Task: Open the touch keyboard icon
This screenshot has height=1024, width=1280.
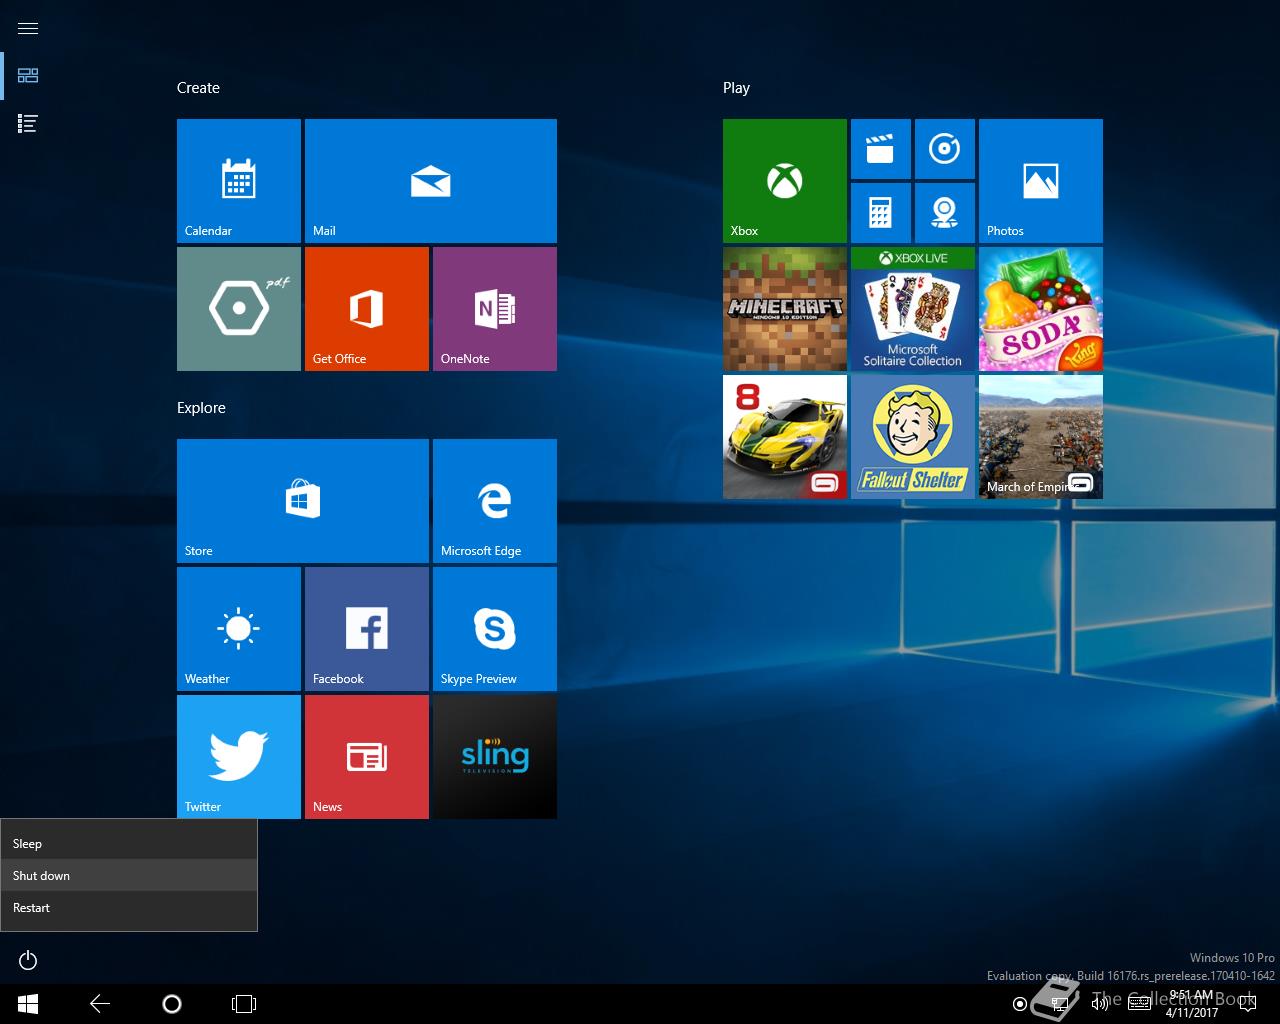Action: [1139, 1004]
